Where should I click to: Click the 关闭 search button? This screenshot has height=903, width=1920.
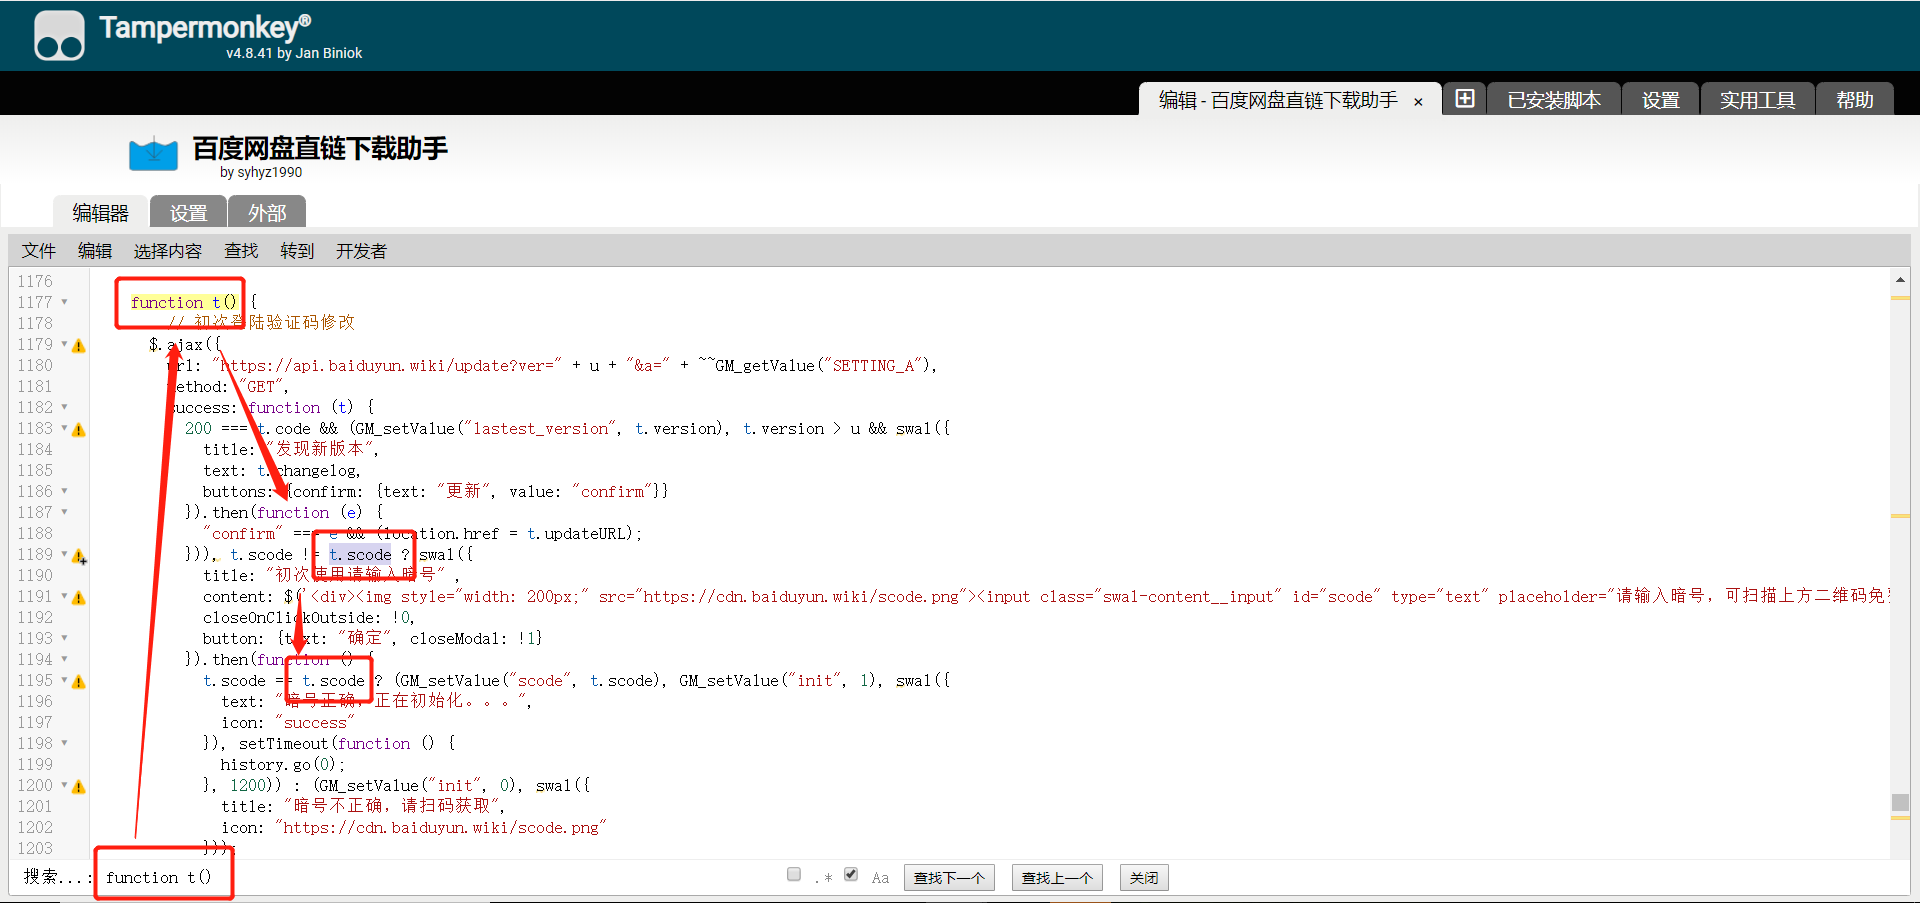pos(1144,877)
